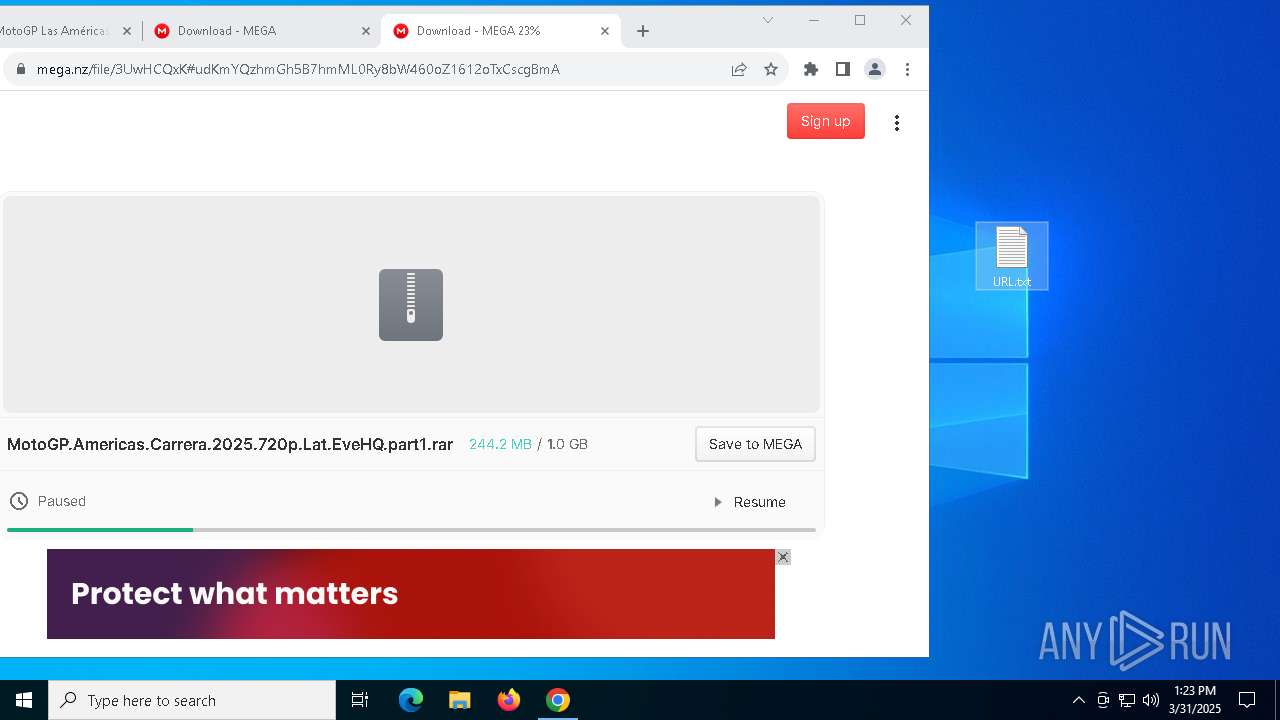The height and width of the screenshot is (720, 1280).
Task: Click the Save to MEGA button
Action: 755,444
